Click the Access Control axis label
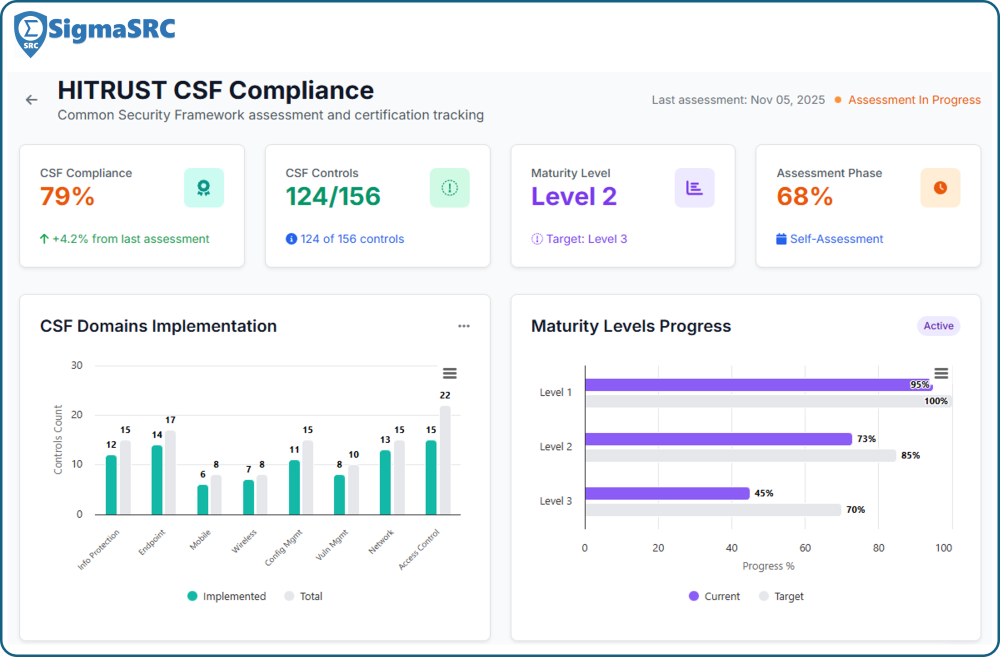 pyautogui.click(x=420, y=549)
